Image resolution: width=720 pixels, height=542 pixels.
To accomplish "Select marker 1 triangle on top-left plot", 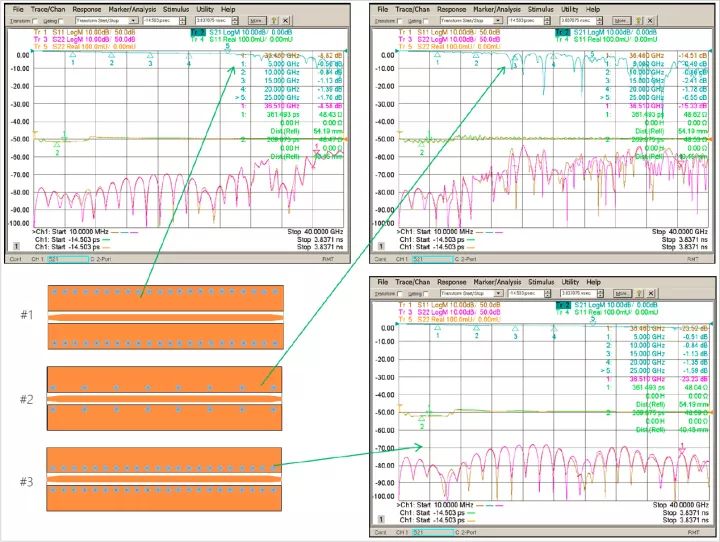I will click(x=73, y=54).
